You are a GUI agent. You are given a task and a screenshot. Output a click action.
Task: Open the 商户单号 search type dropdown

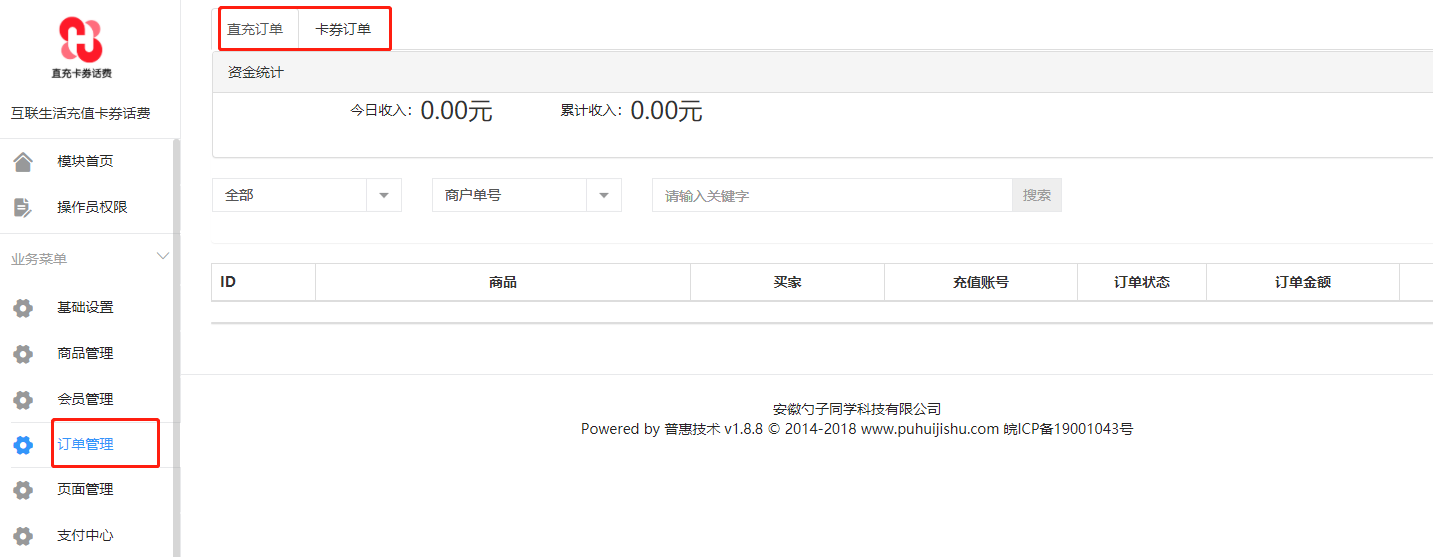point(527,195)
